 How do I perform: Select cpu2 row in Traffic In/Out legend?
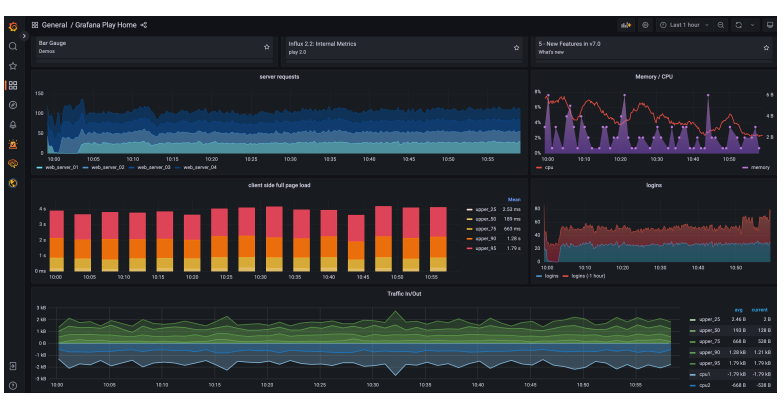pos(730,386)
